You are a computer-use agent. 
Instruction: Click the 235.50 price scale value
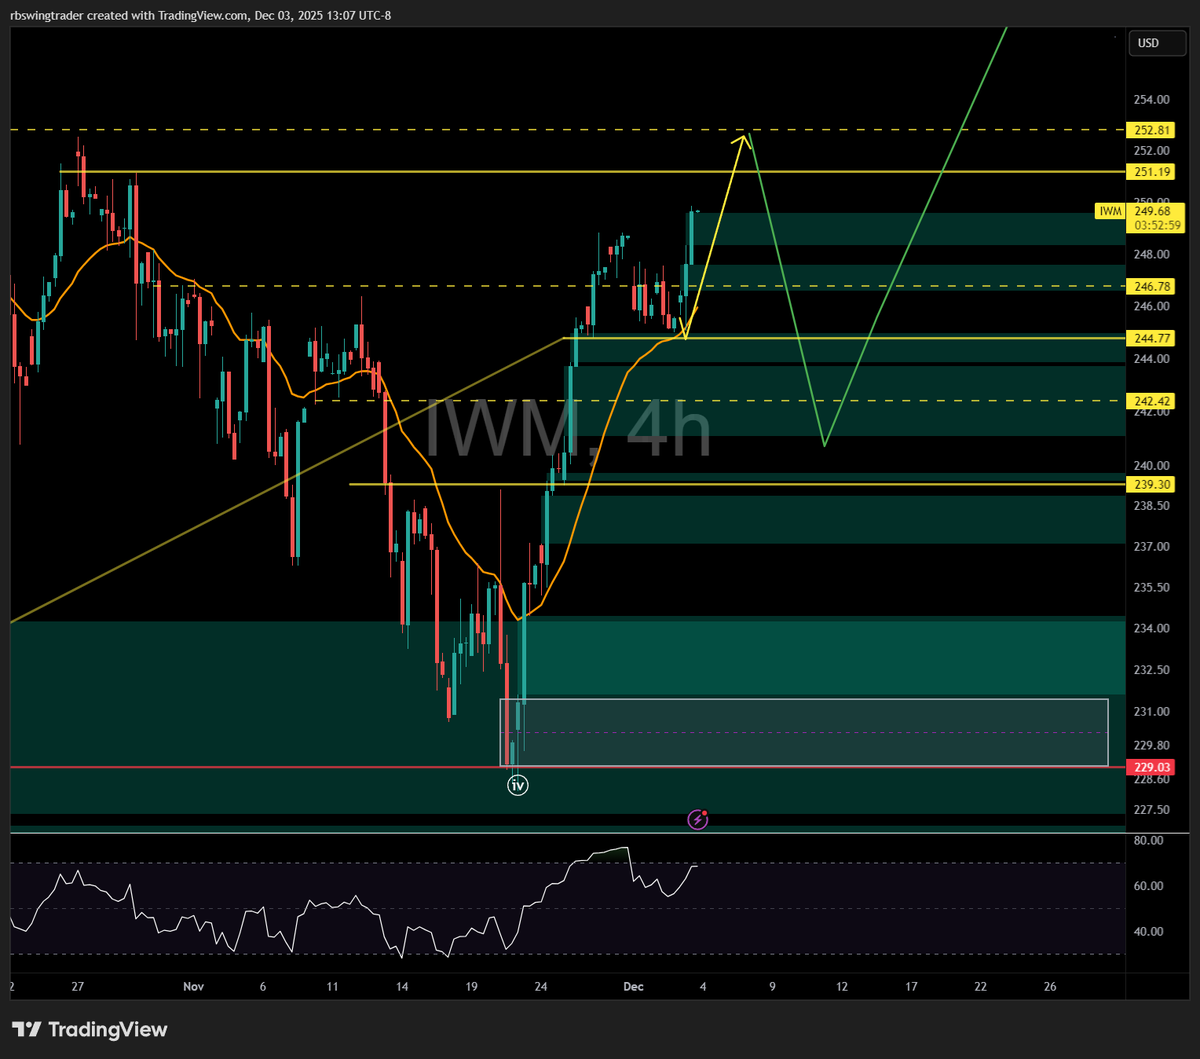tap(1151, 588)
